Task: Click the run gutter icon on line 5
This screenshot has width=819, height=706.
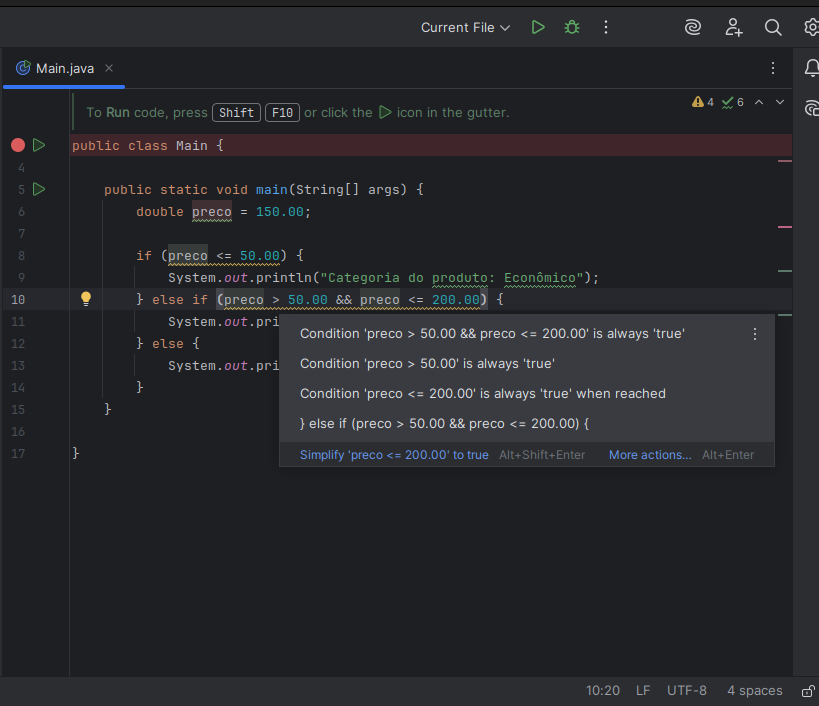Action: coord(39,189)
